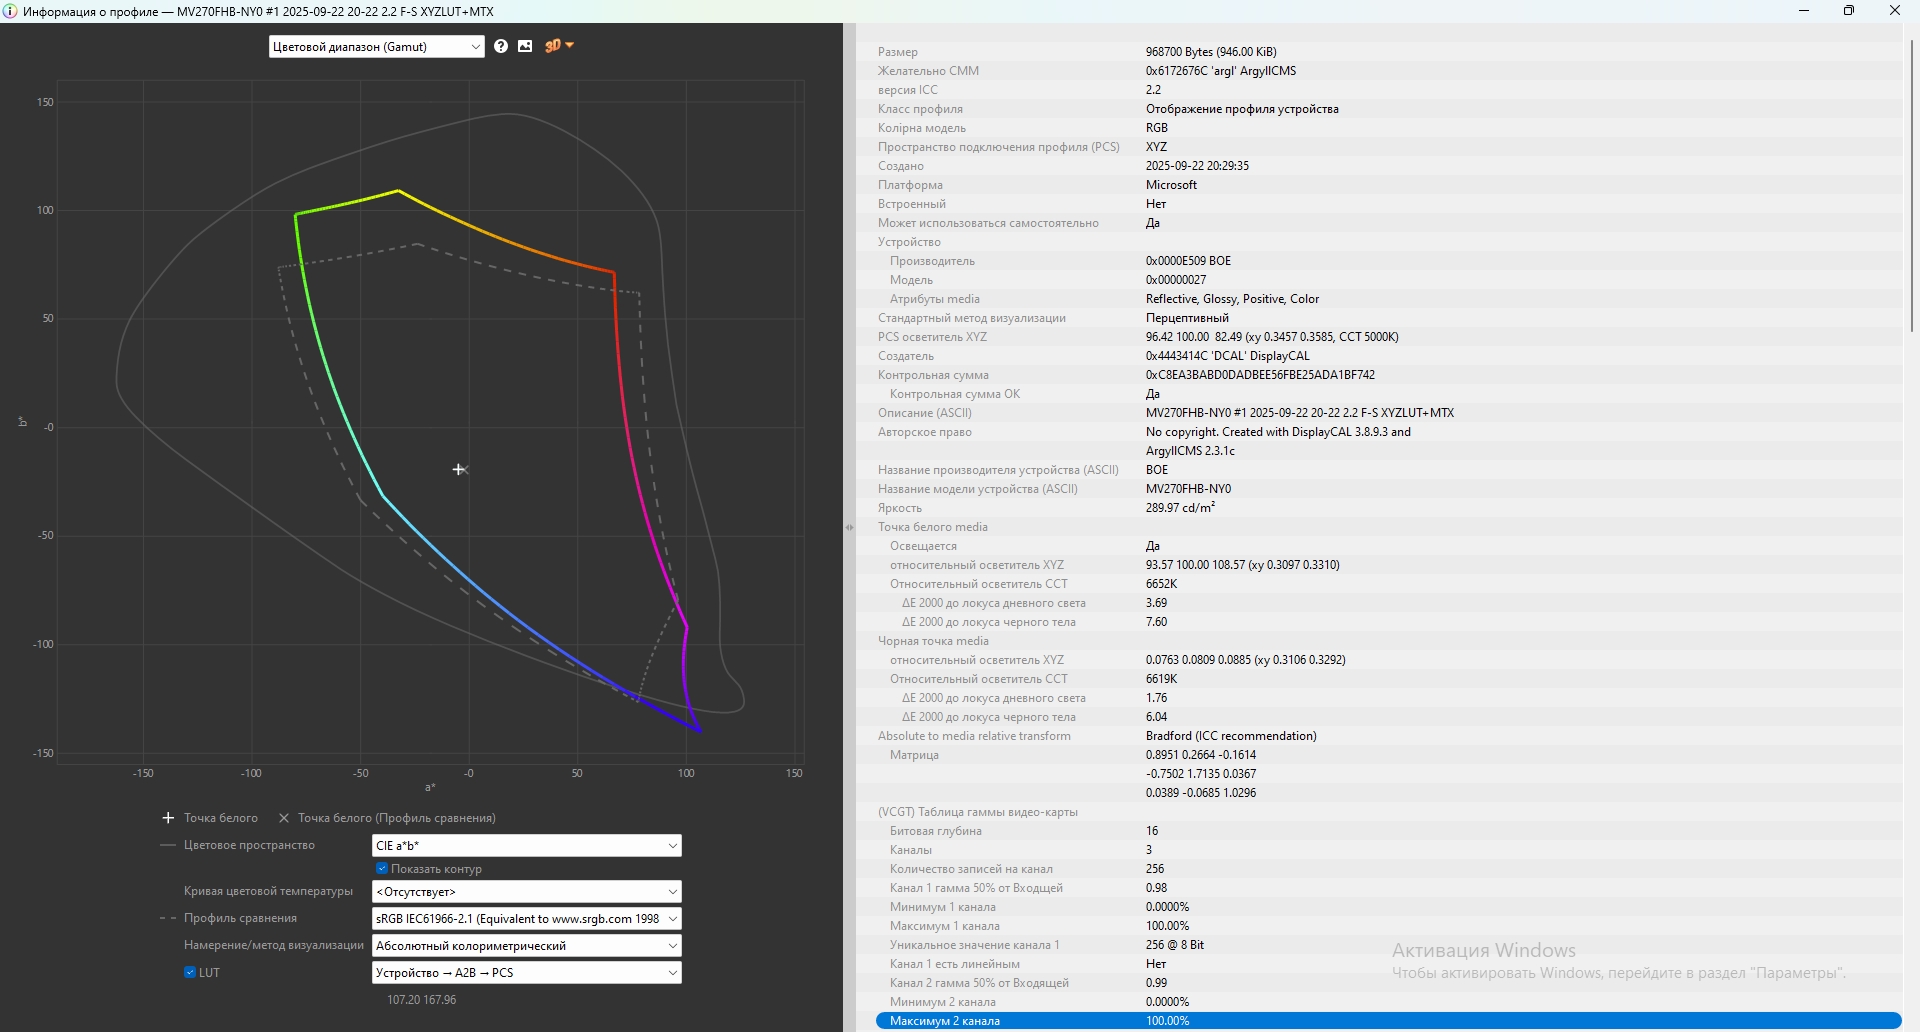Click the save gamut image icon
Viewport: 1920px width, 1032px height.
coord(525,46)
